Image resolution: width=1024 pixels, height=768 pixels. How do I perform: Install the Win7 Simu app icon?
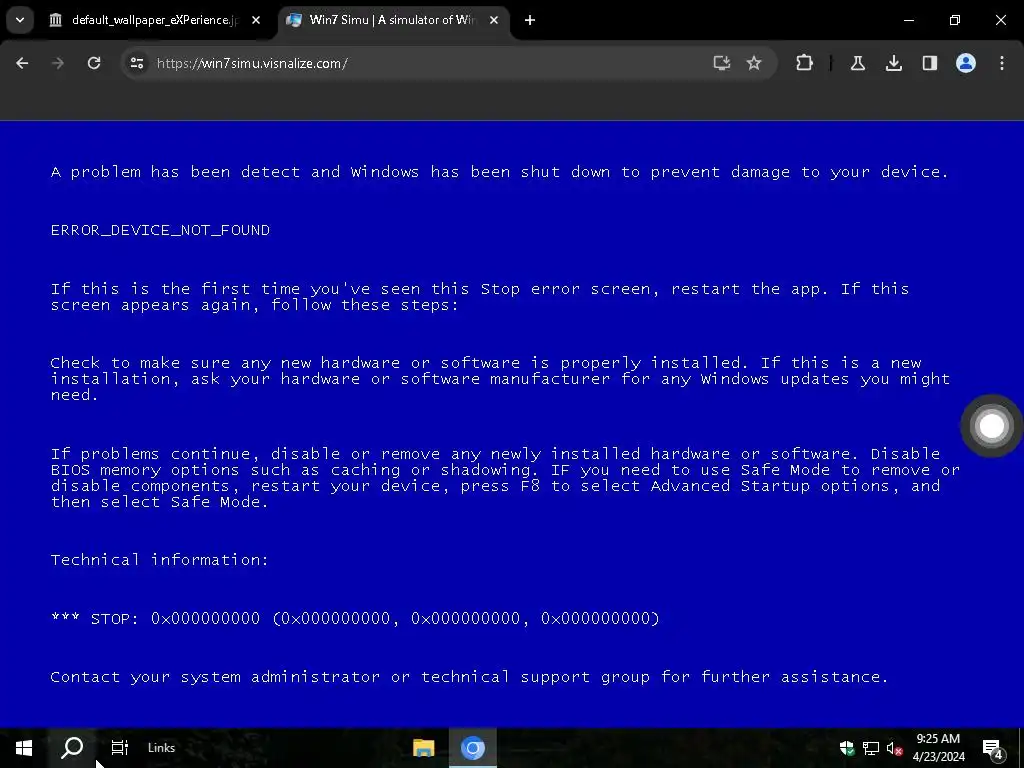722,63
